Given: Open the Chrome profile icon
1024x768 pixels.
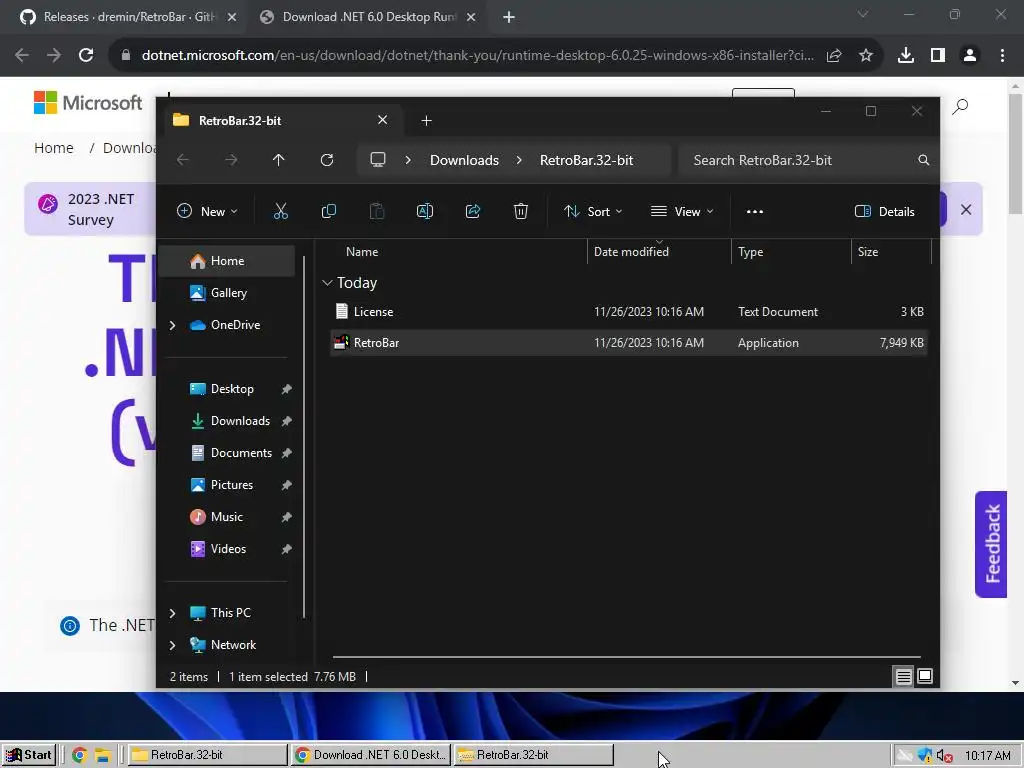Looking at the screenshot, I should 970,56.
